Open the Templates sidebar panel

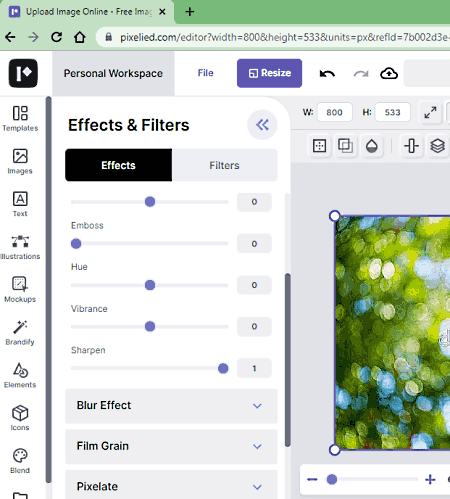tap(20, 119)
